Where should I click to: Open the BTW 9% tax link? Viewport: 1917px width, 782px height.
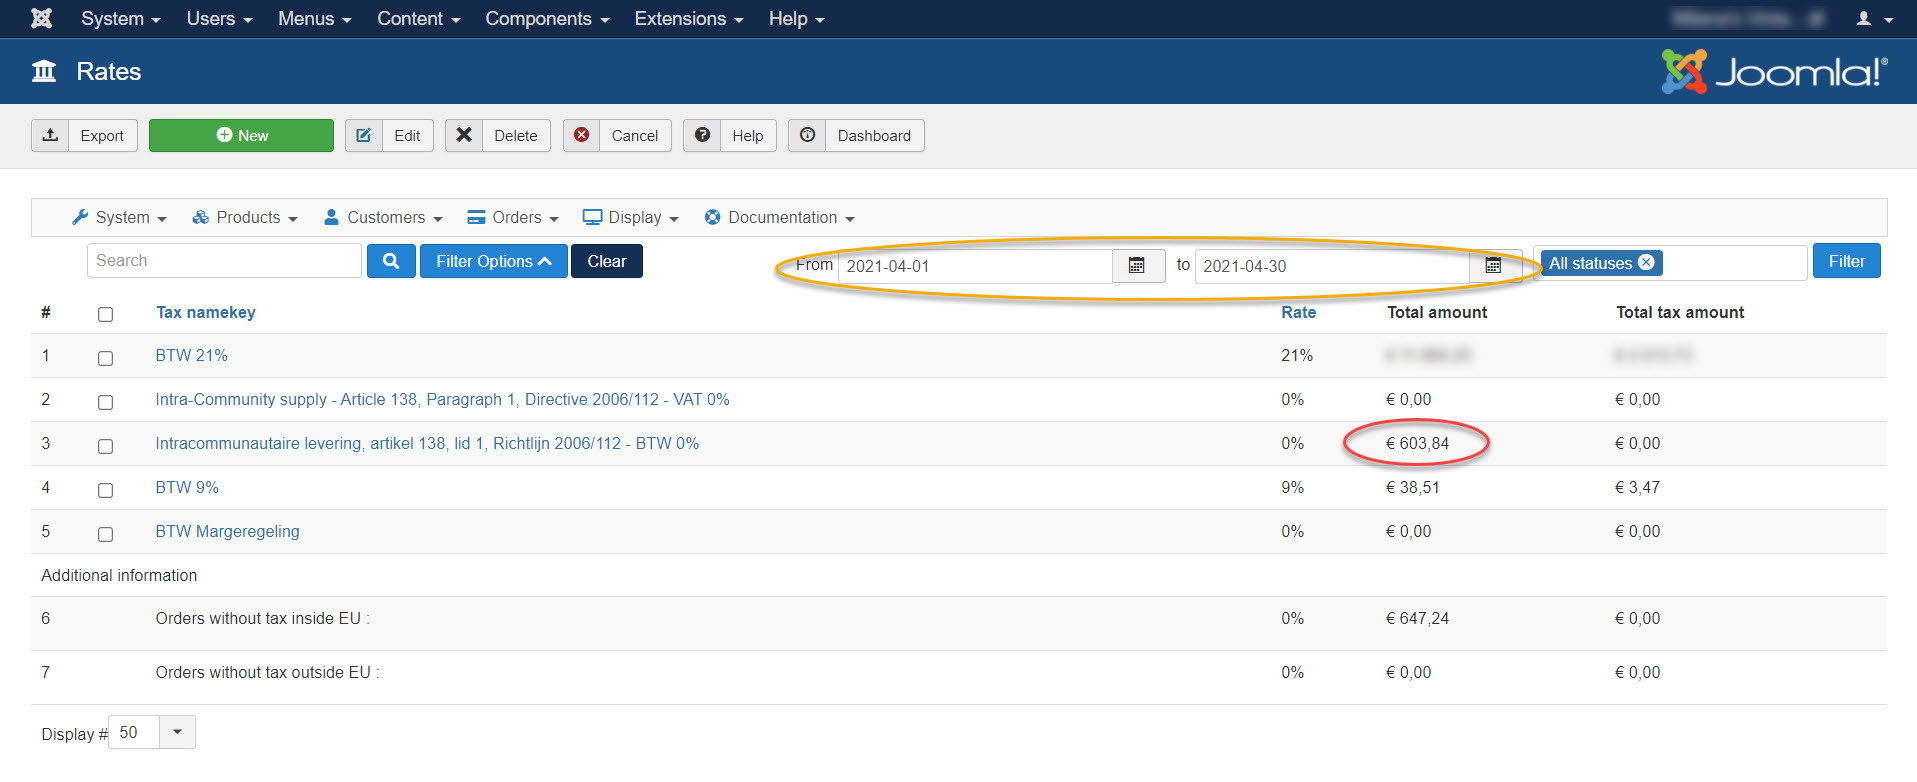tap(187, 488)
